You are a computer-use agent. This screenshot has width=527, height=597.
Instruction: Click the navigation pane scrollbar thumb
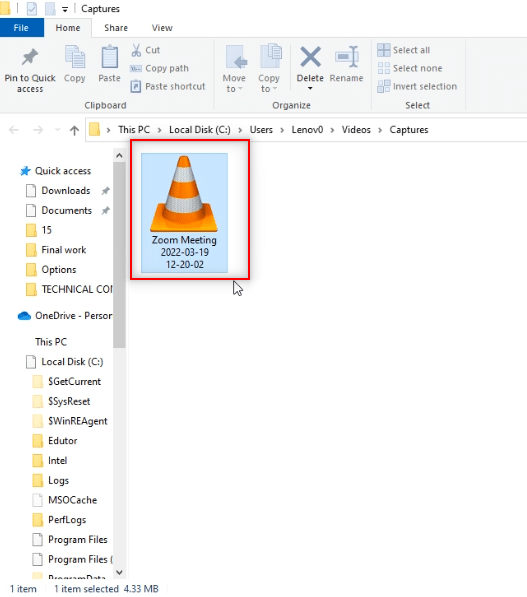pyautogui.click(x=119, y=254)
